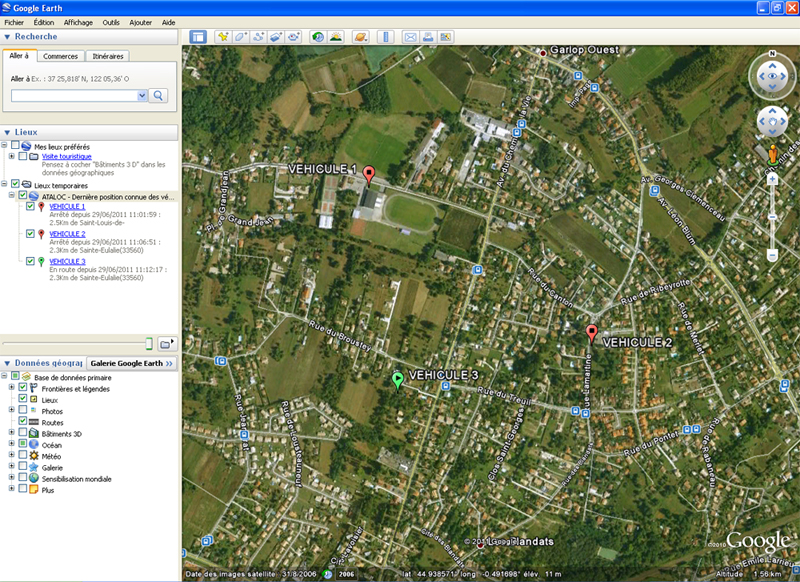
Task: Click the historical imagery clock in status bar
Action: (328, 574)
